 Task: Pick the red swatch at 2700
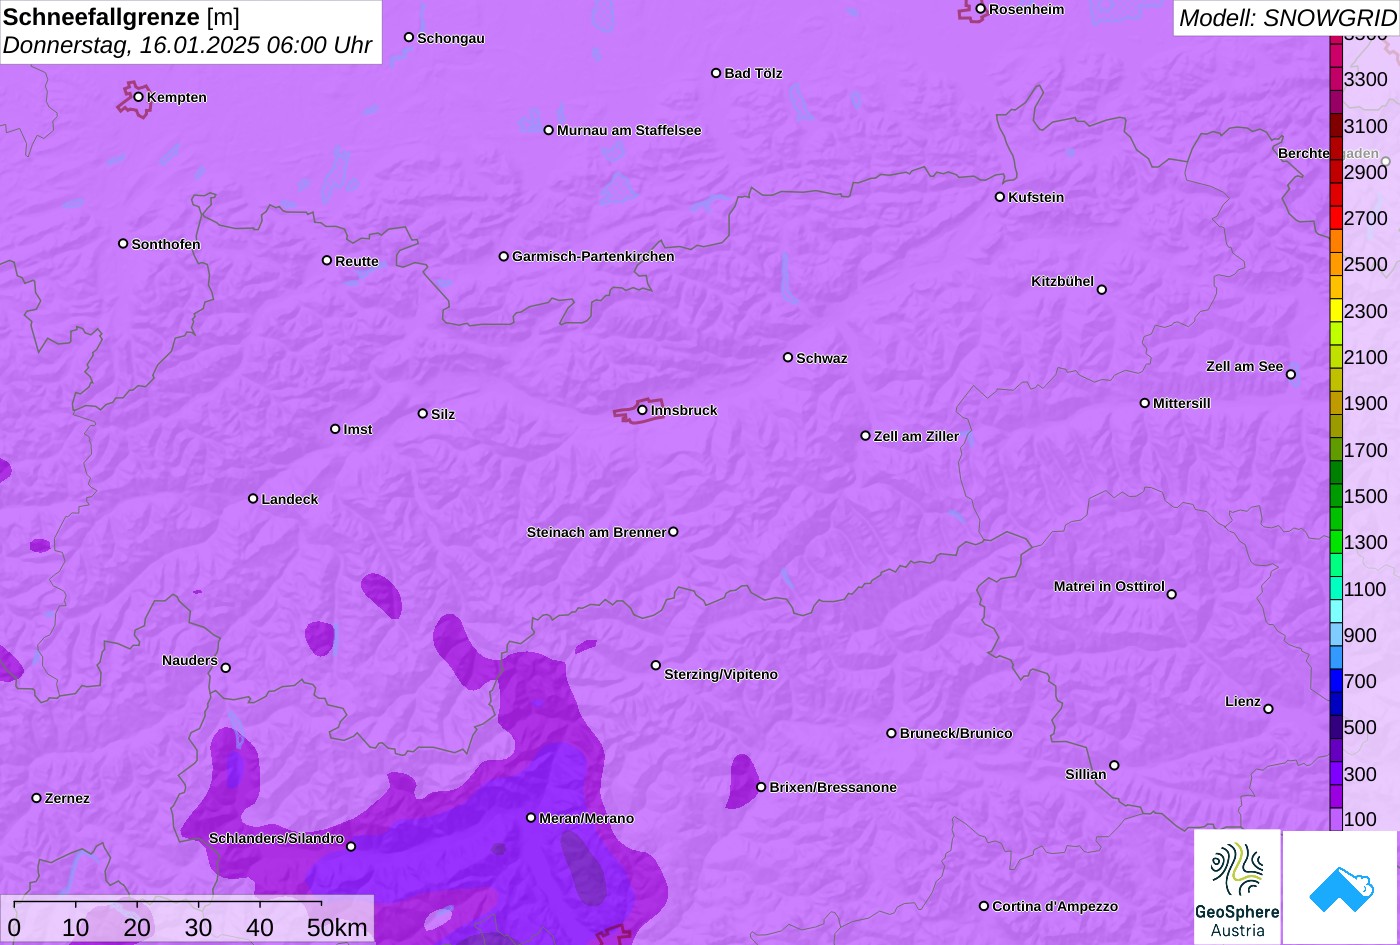click(1336, 218)
